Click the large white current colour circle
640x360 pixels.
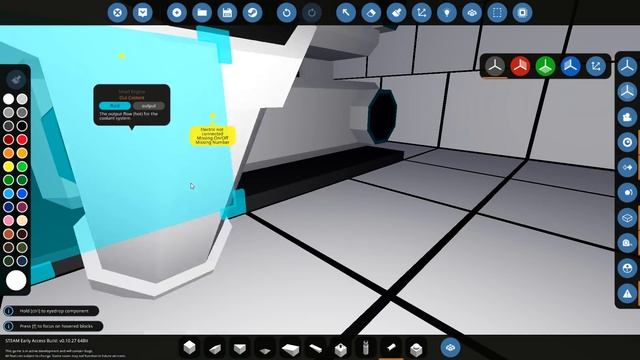(x=16, y=281)
